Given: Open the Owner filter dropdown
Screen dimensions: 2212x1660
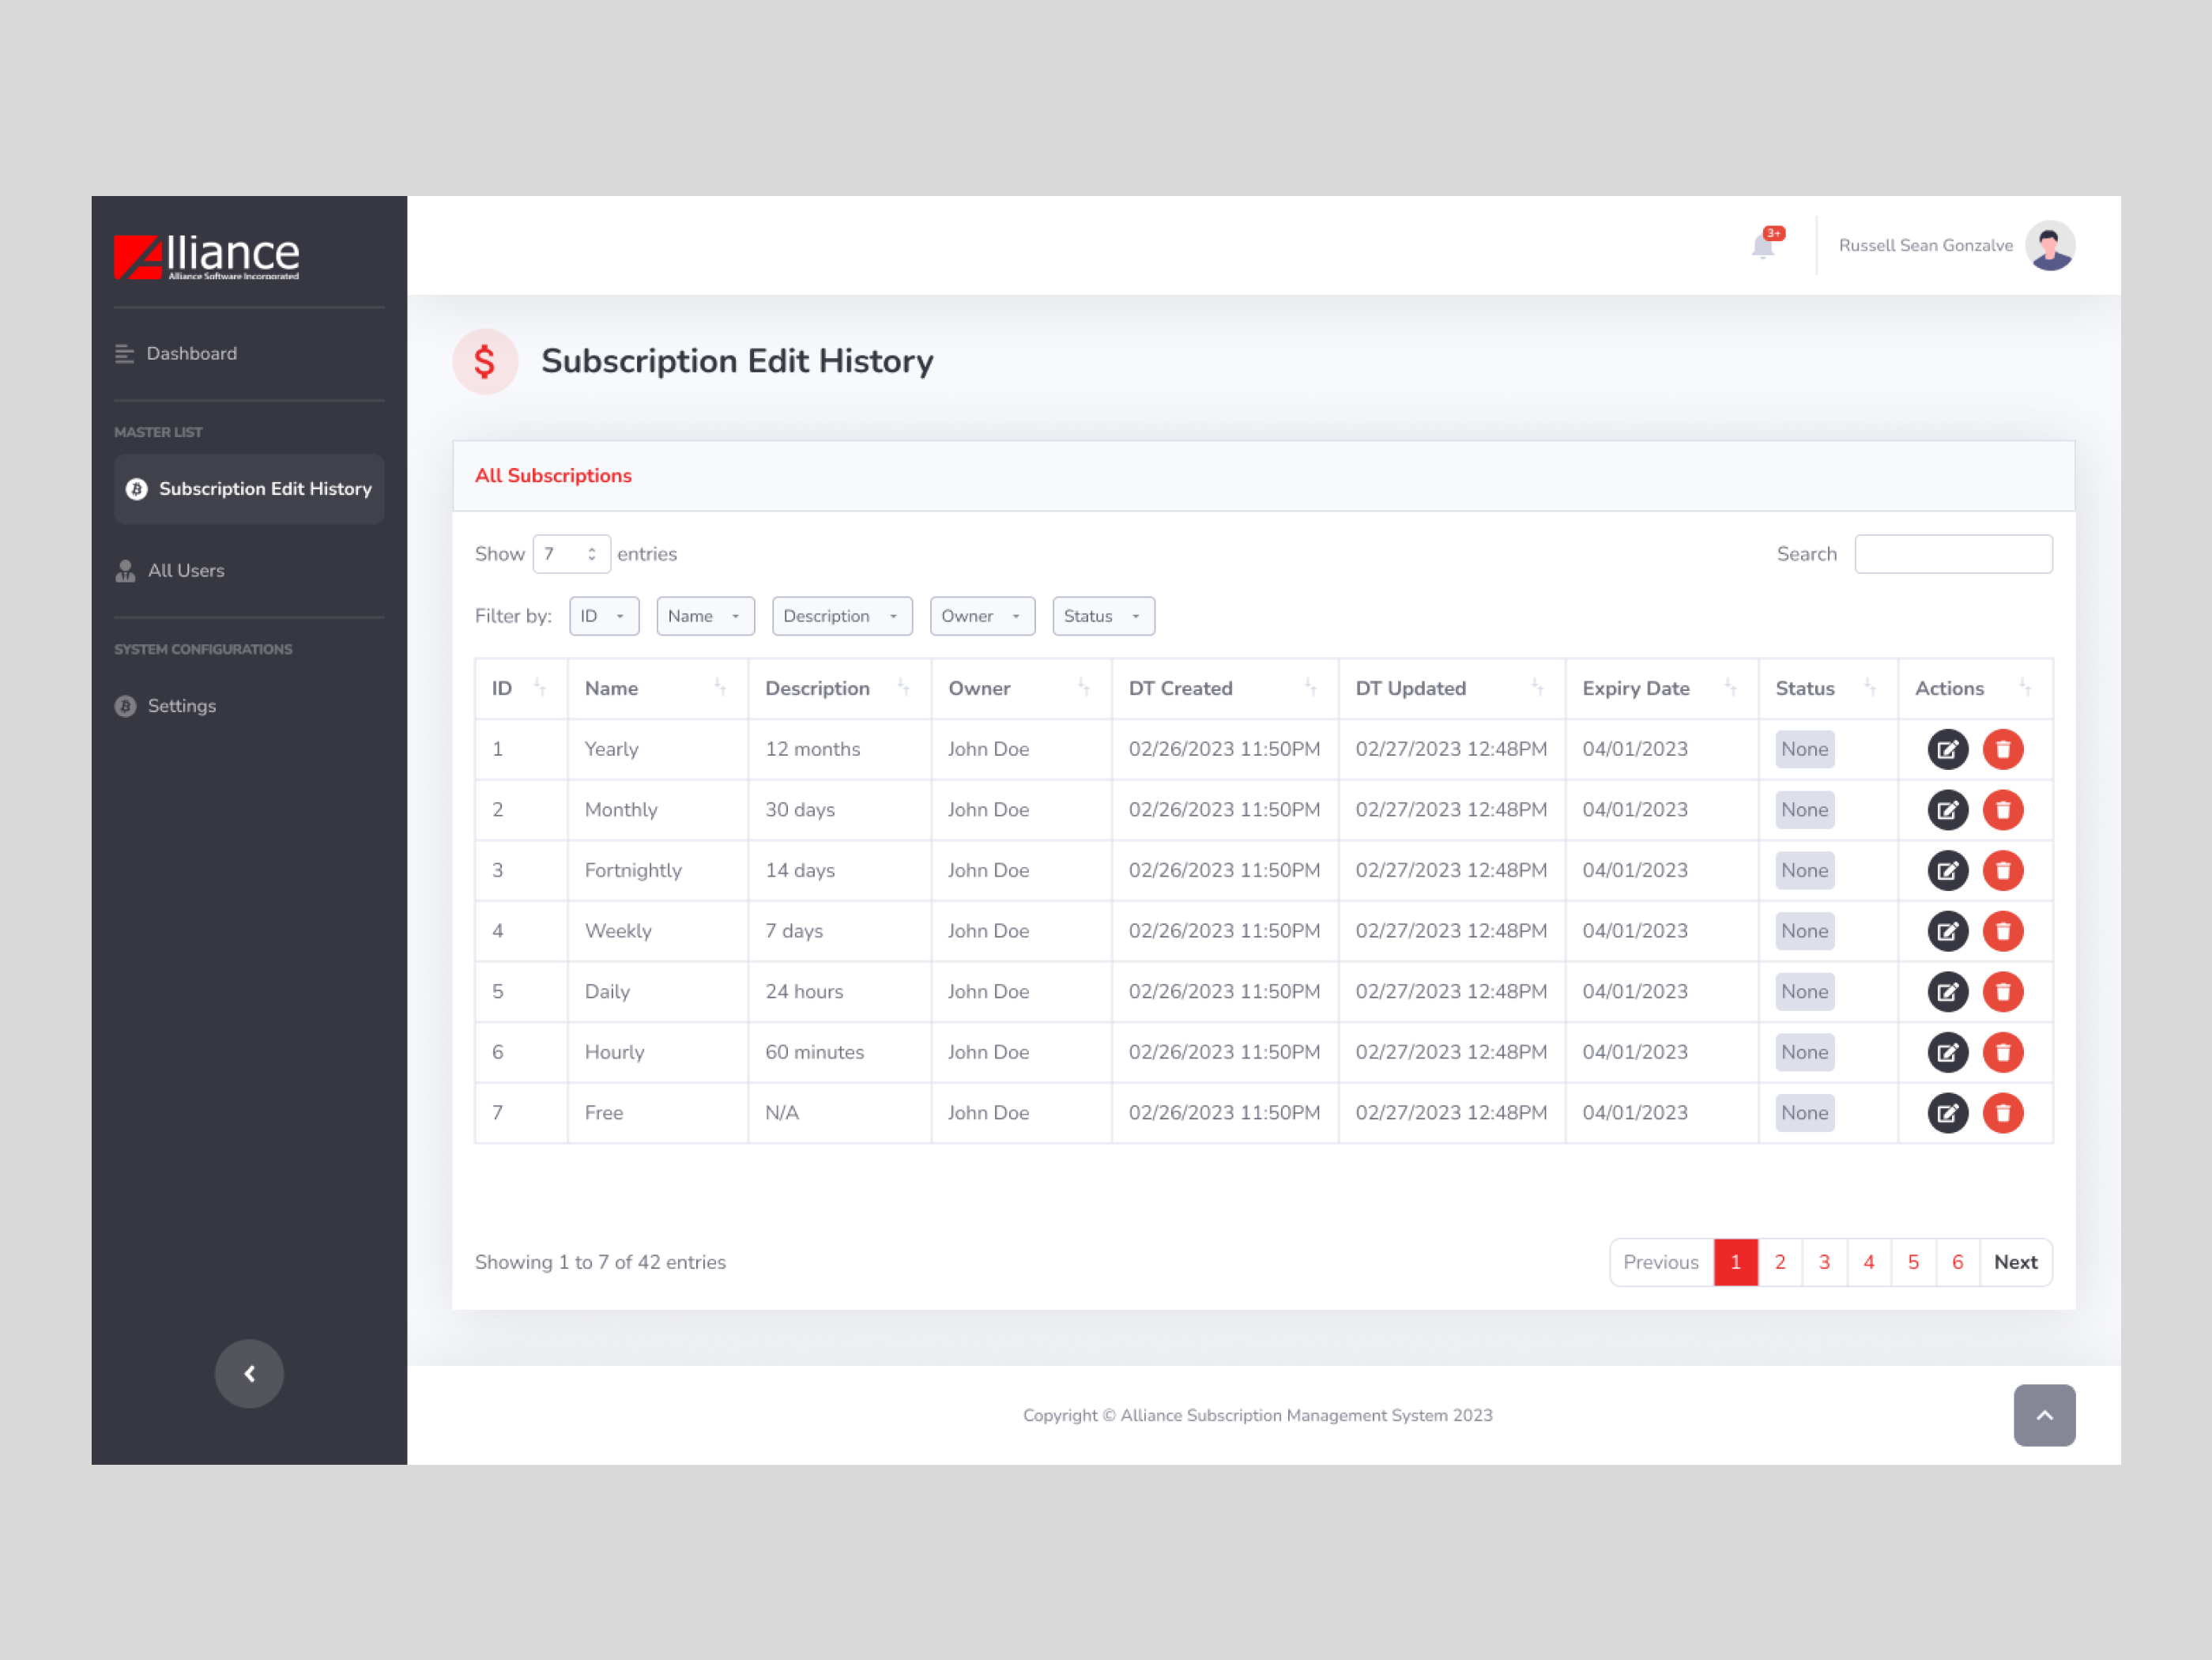Looking at the screenshot, I should 981,616.
